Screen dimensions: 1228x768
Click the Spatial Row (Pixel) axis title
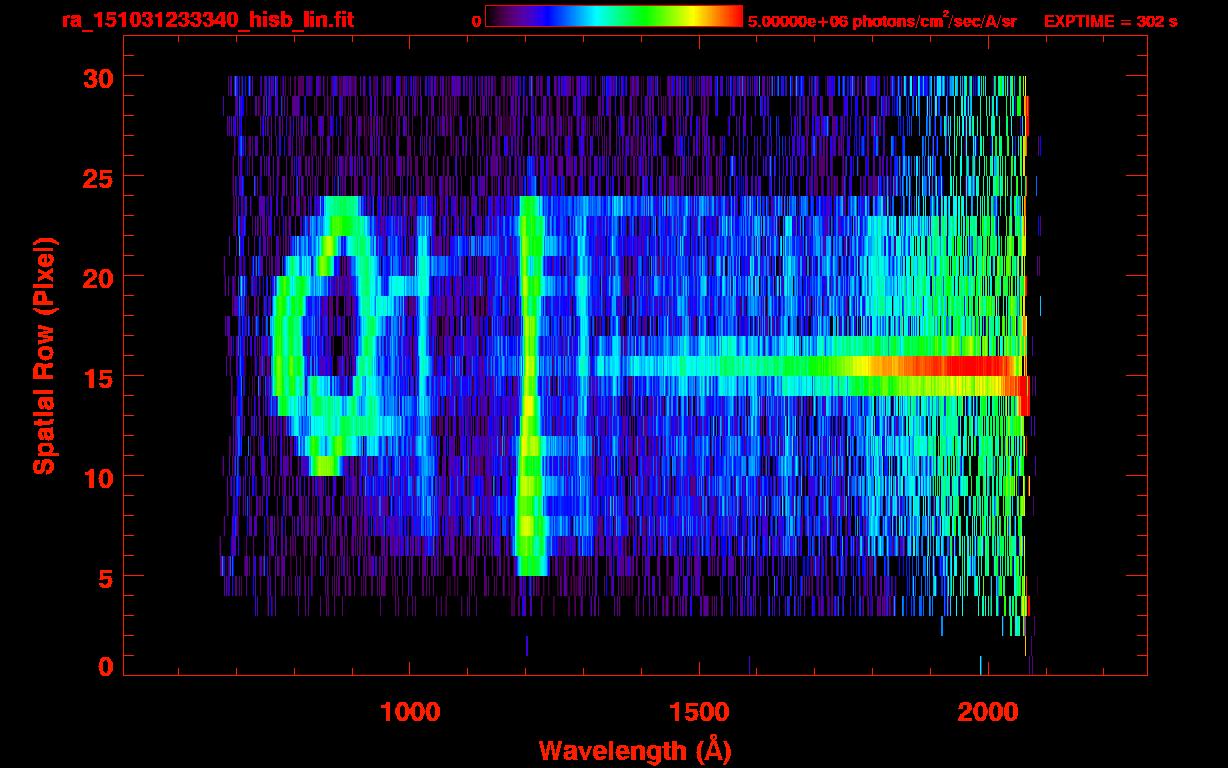tap(44, 355)
